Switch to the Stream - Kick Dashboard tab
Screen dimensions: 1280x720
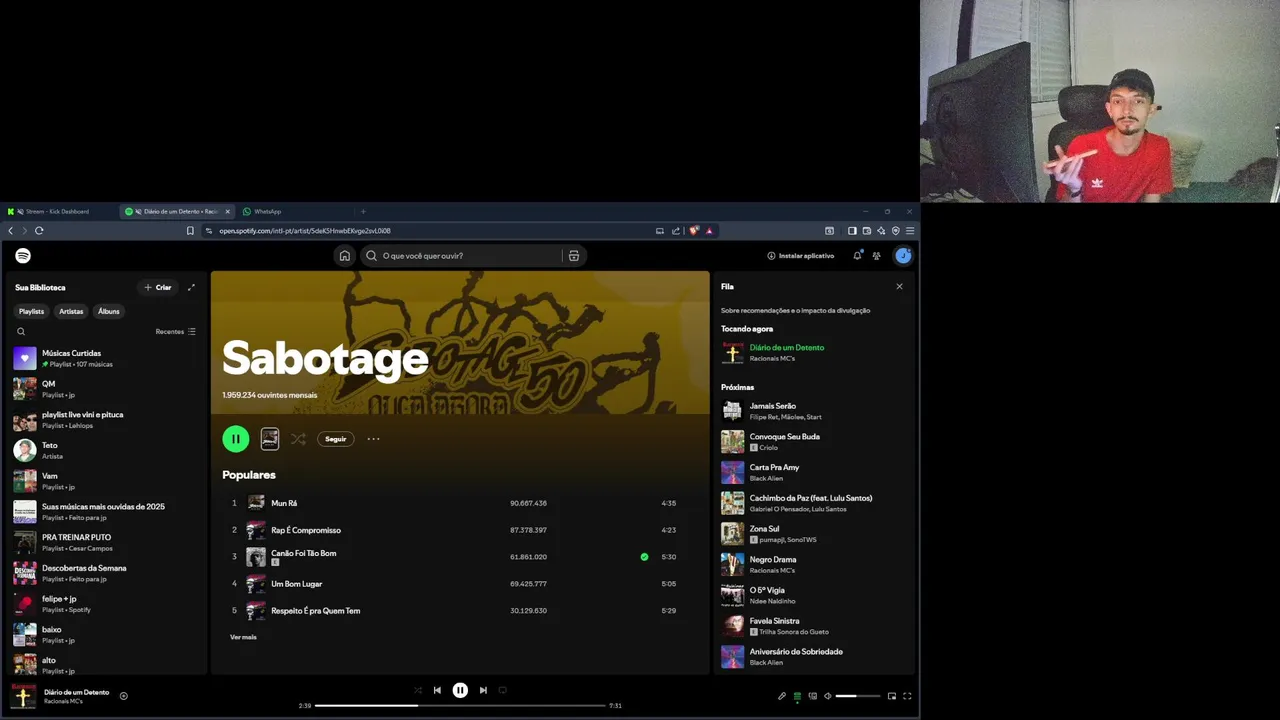click(x=58, y=212)
